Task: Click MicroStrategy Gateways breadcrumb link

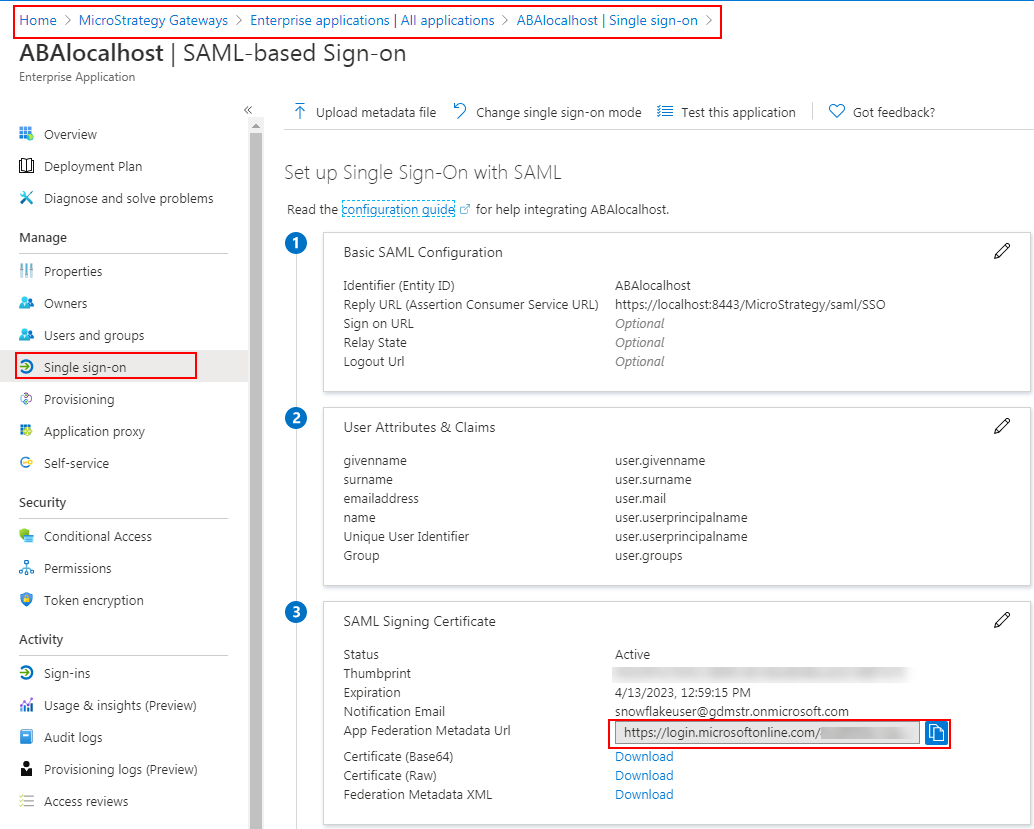Action: tap(153, 20)
